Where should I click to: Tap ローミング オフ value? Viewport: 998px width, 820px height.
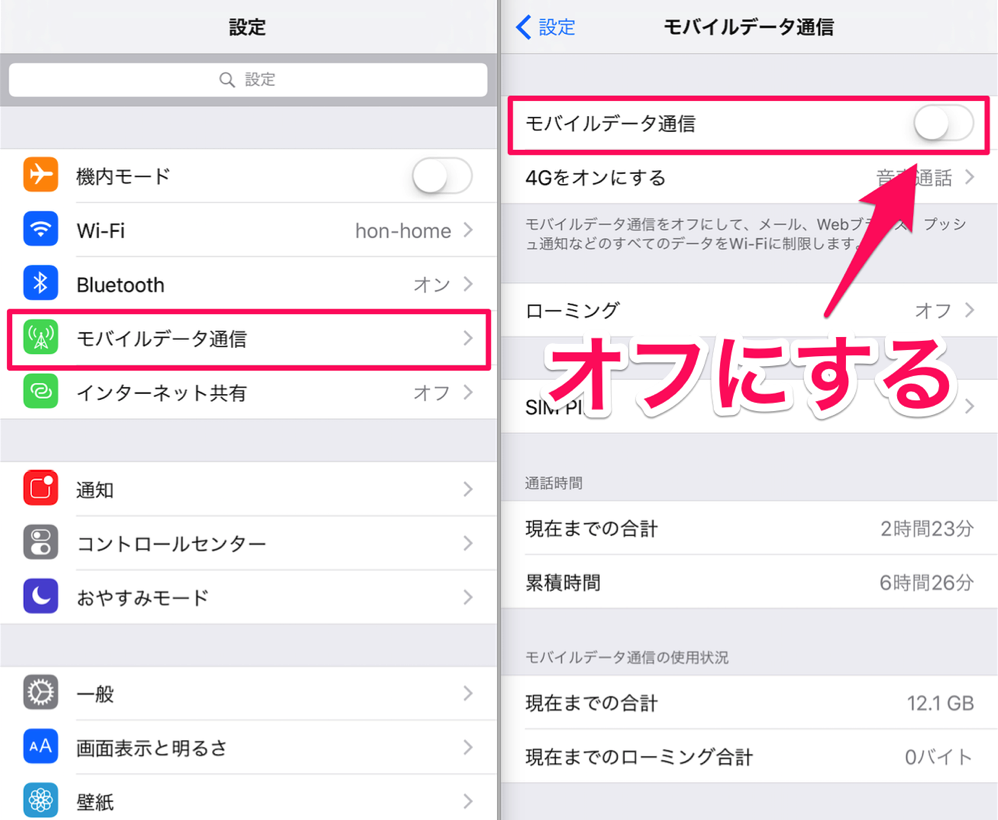pyautogui.click(x=933, y=311)
